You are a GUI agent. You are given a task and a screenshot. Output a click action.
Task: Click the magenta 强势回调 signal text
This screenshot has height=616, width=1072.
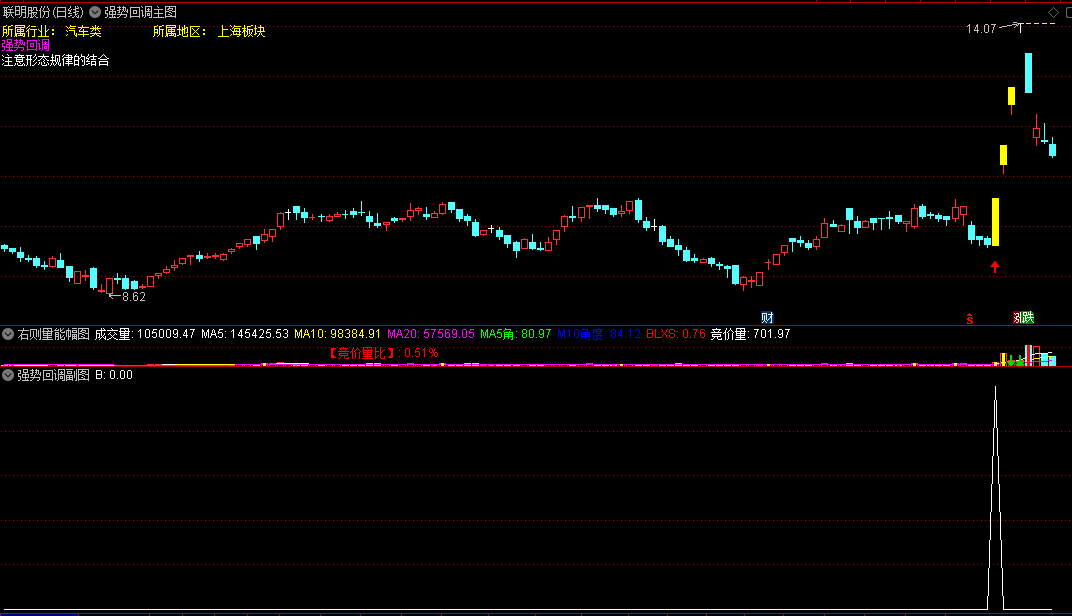pyautogui.click(x=25, y=46)
